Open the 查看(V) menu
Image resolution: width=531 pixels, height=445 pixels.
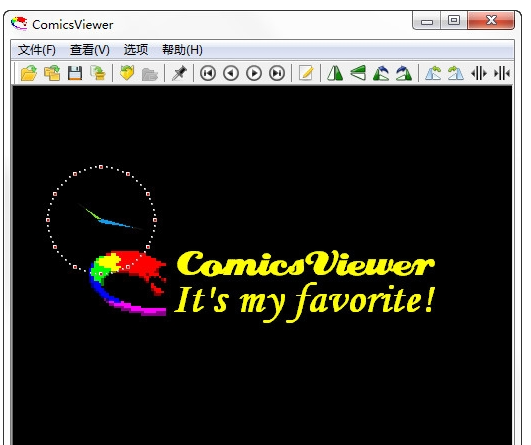pyautogui.click(x=90, y=50)
